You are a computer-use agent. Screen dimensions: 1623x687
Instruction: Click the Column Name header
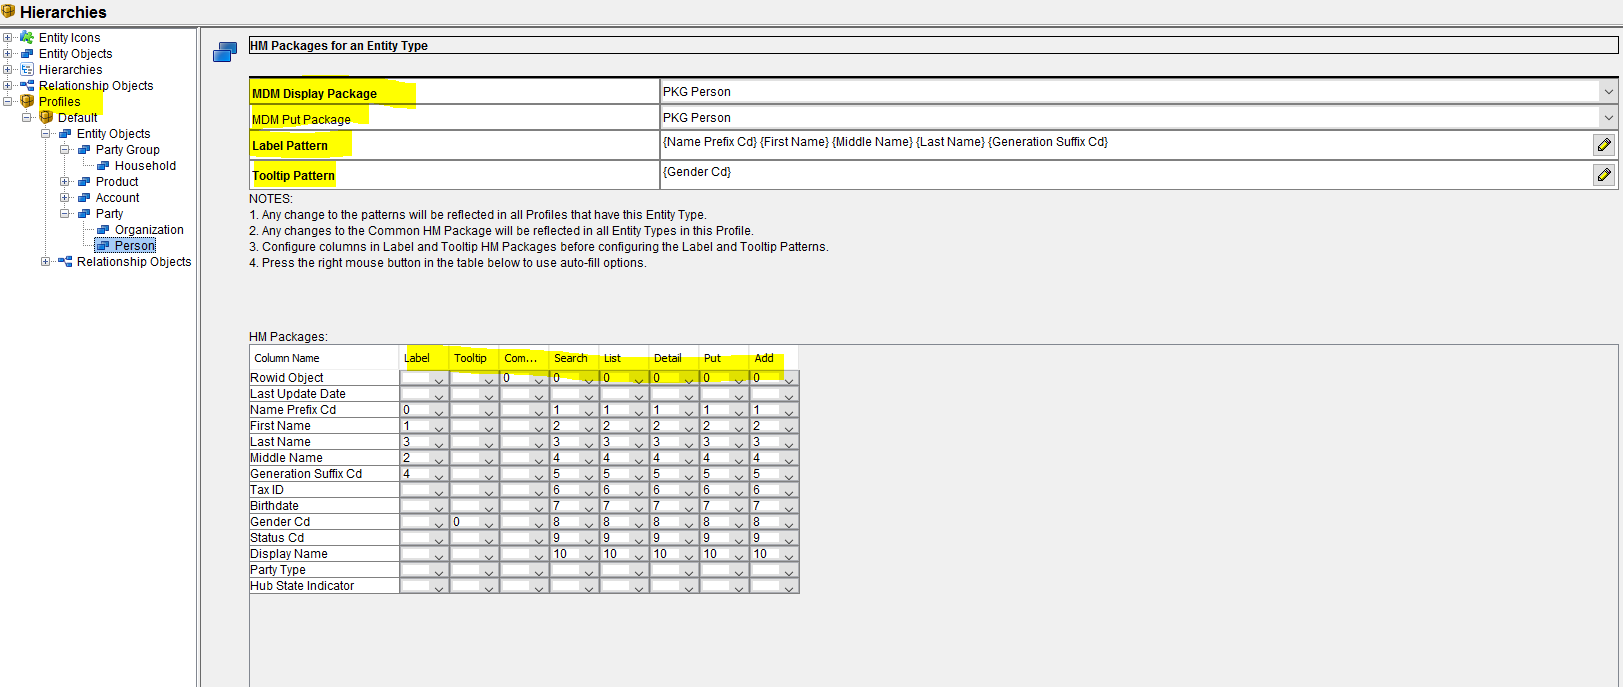pyautogui.click(x=324, y=358)
